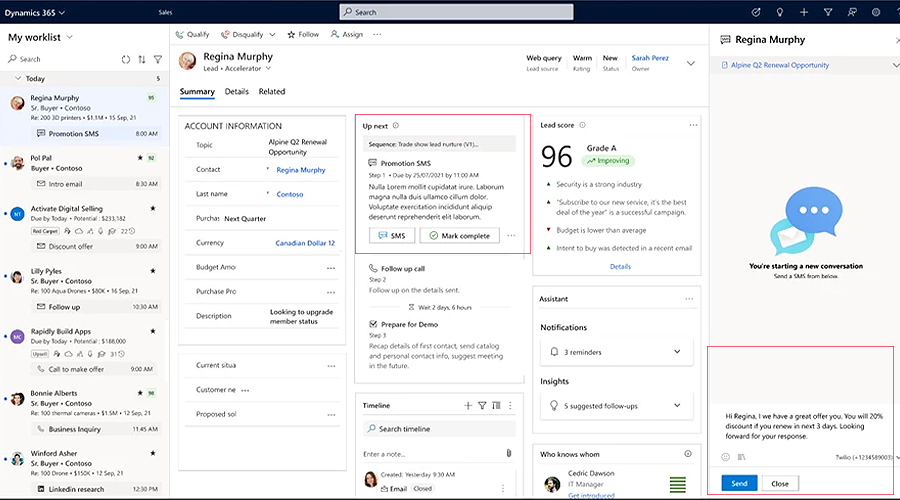The image size is (900, 500).
Task: Focus the global Search box
Action: tap(456, 12)
